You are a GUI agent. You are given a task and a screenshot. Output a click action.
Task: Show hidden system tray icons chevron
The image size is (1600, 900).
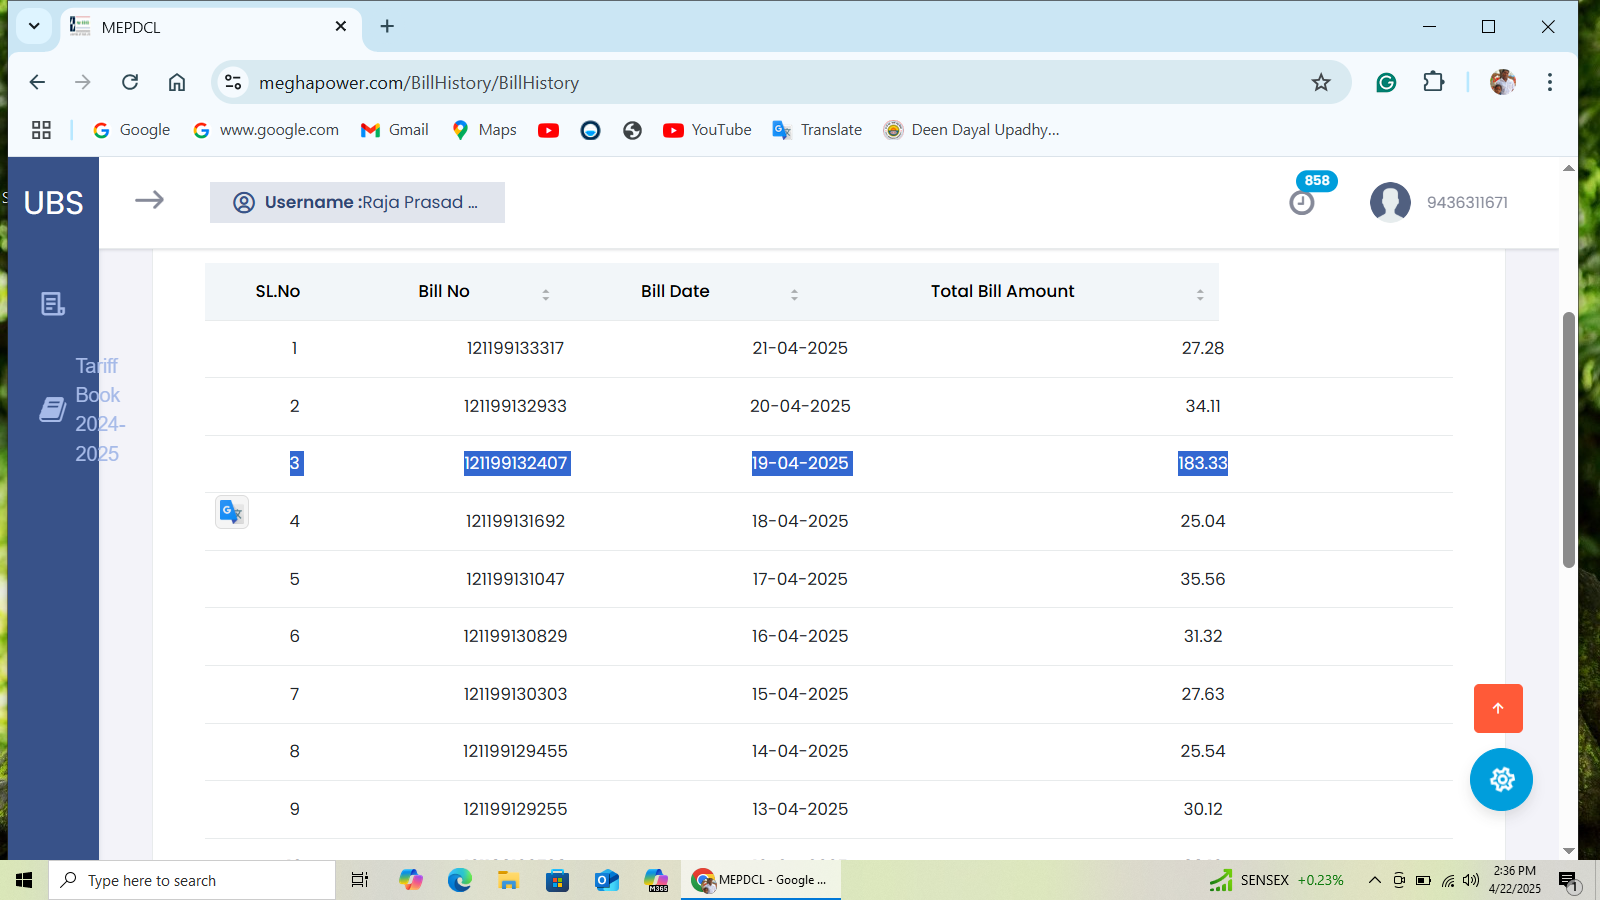point(1374,880)
